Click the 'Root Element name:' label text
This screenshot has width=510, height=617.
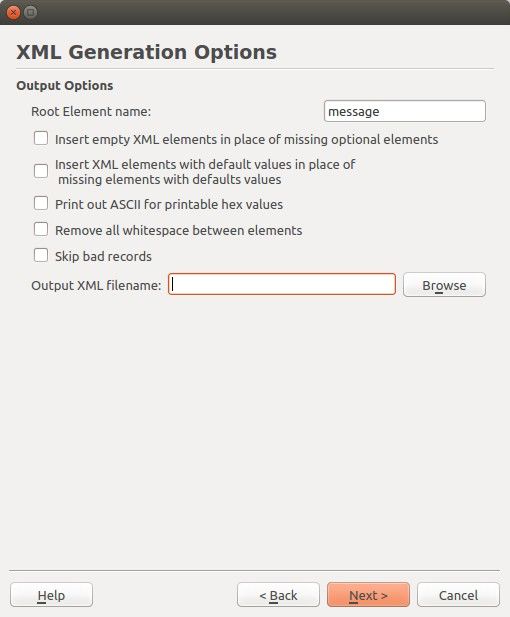91,111
